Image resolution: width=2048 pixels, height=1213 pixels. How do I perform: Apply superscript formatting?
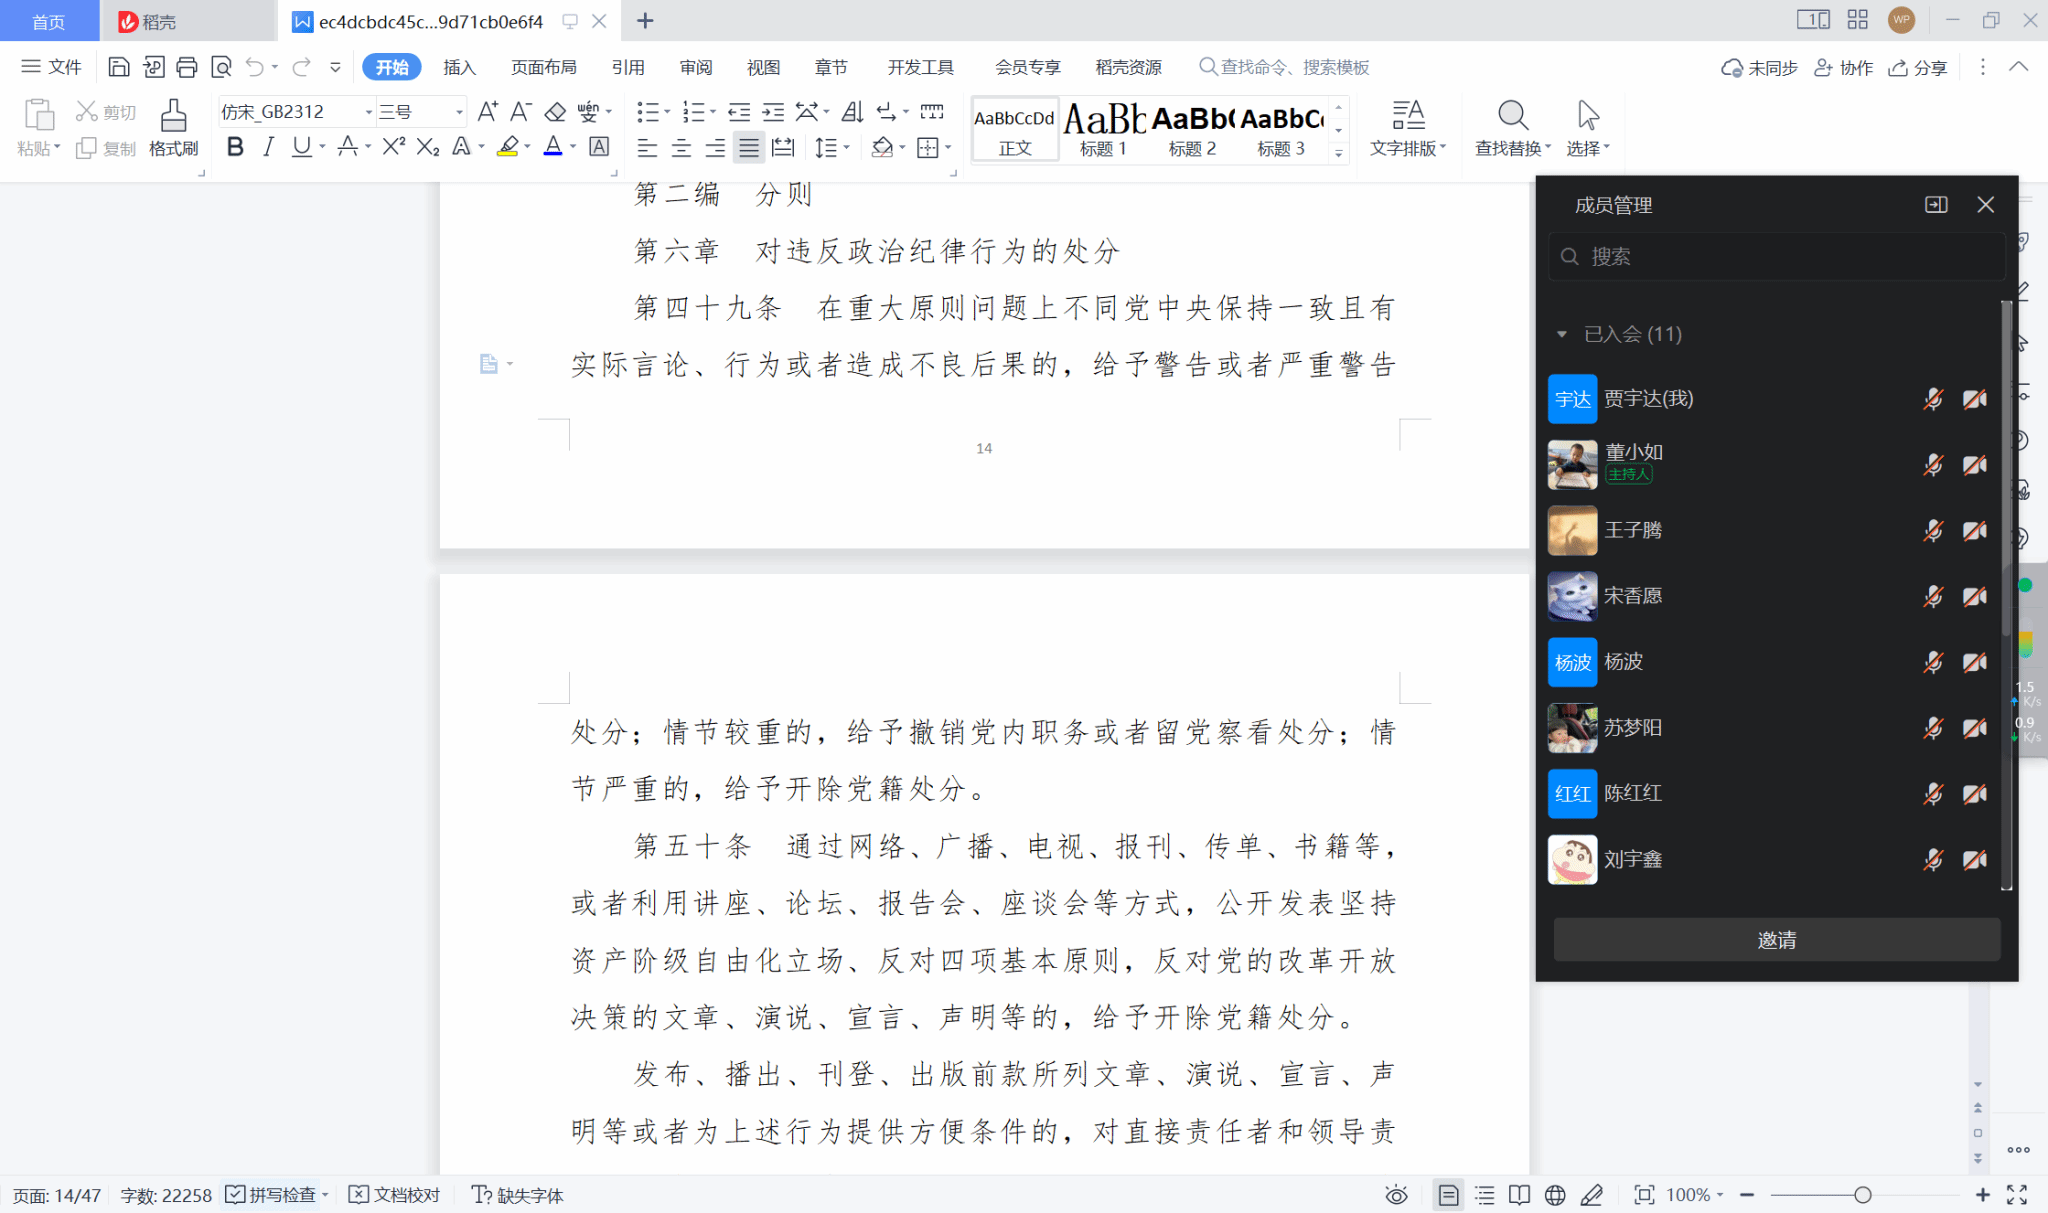(393, 147)
